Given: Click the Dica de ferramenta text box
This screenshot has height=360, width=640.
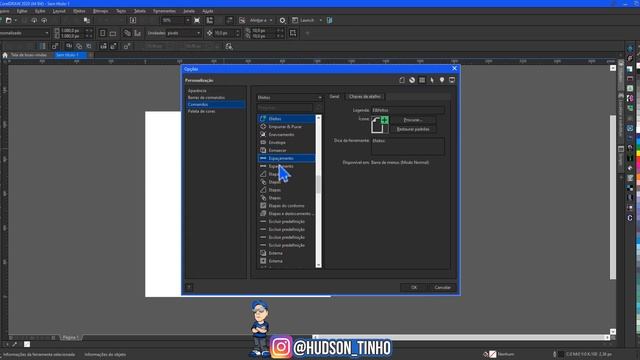Looking at the screenshot, I should click(x=408, y=147).
